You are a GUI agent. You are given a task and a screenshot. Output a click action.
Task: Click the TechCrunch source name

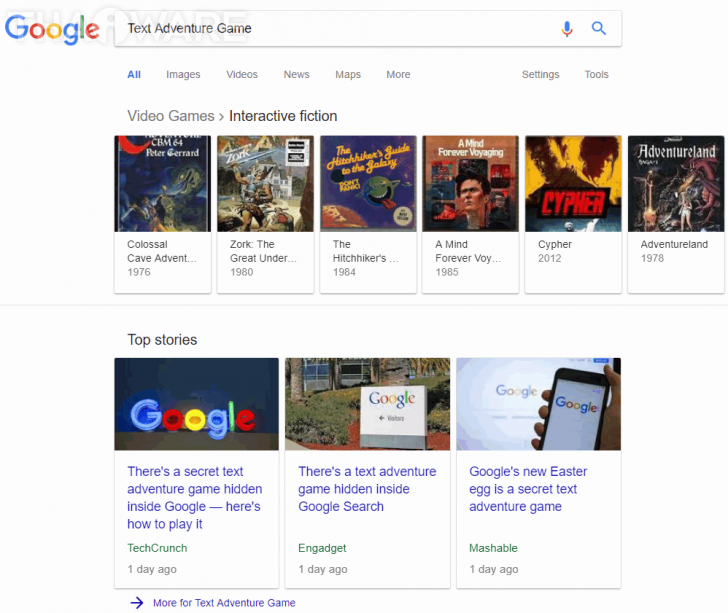(x=157, y=548)
